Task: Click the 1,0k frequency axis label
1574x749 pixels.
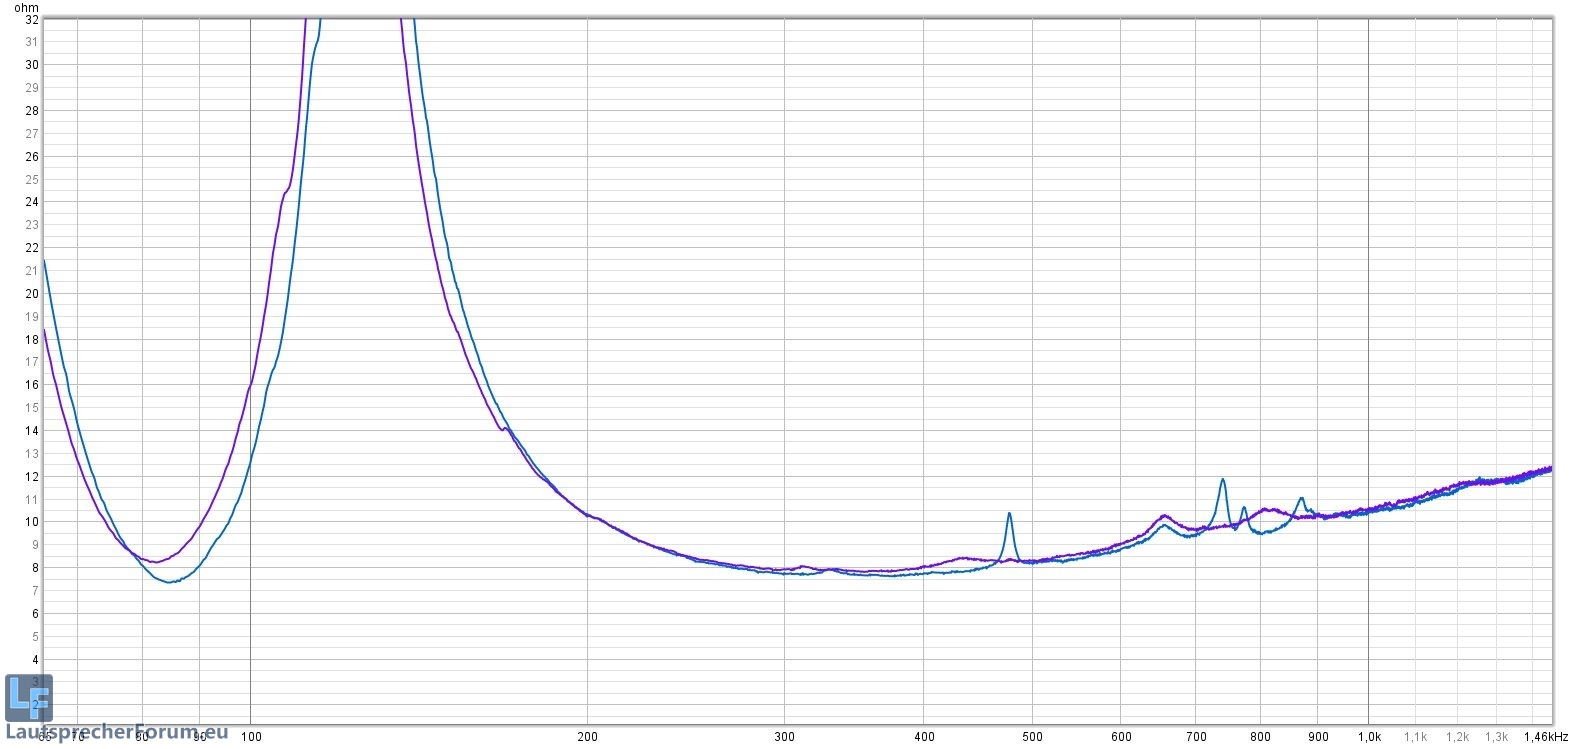Action: (1368, 737)
